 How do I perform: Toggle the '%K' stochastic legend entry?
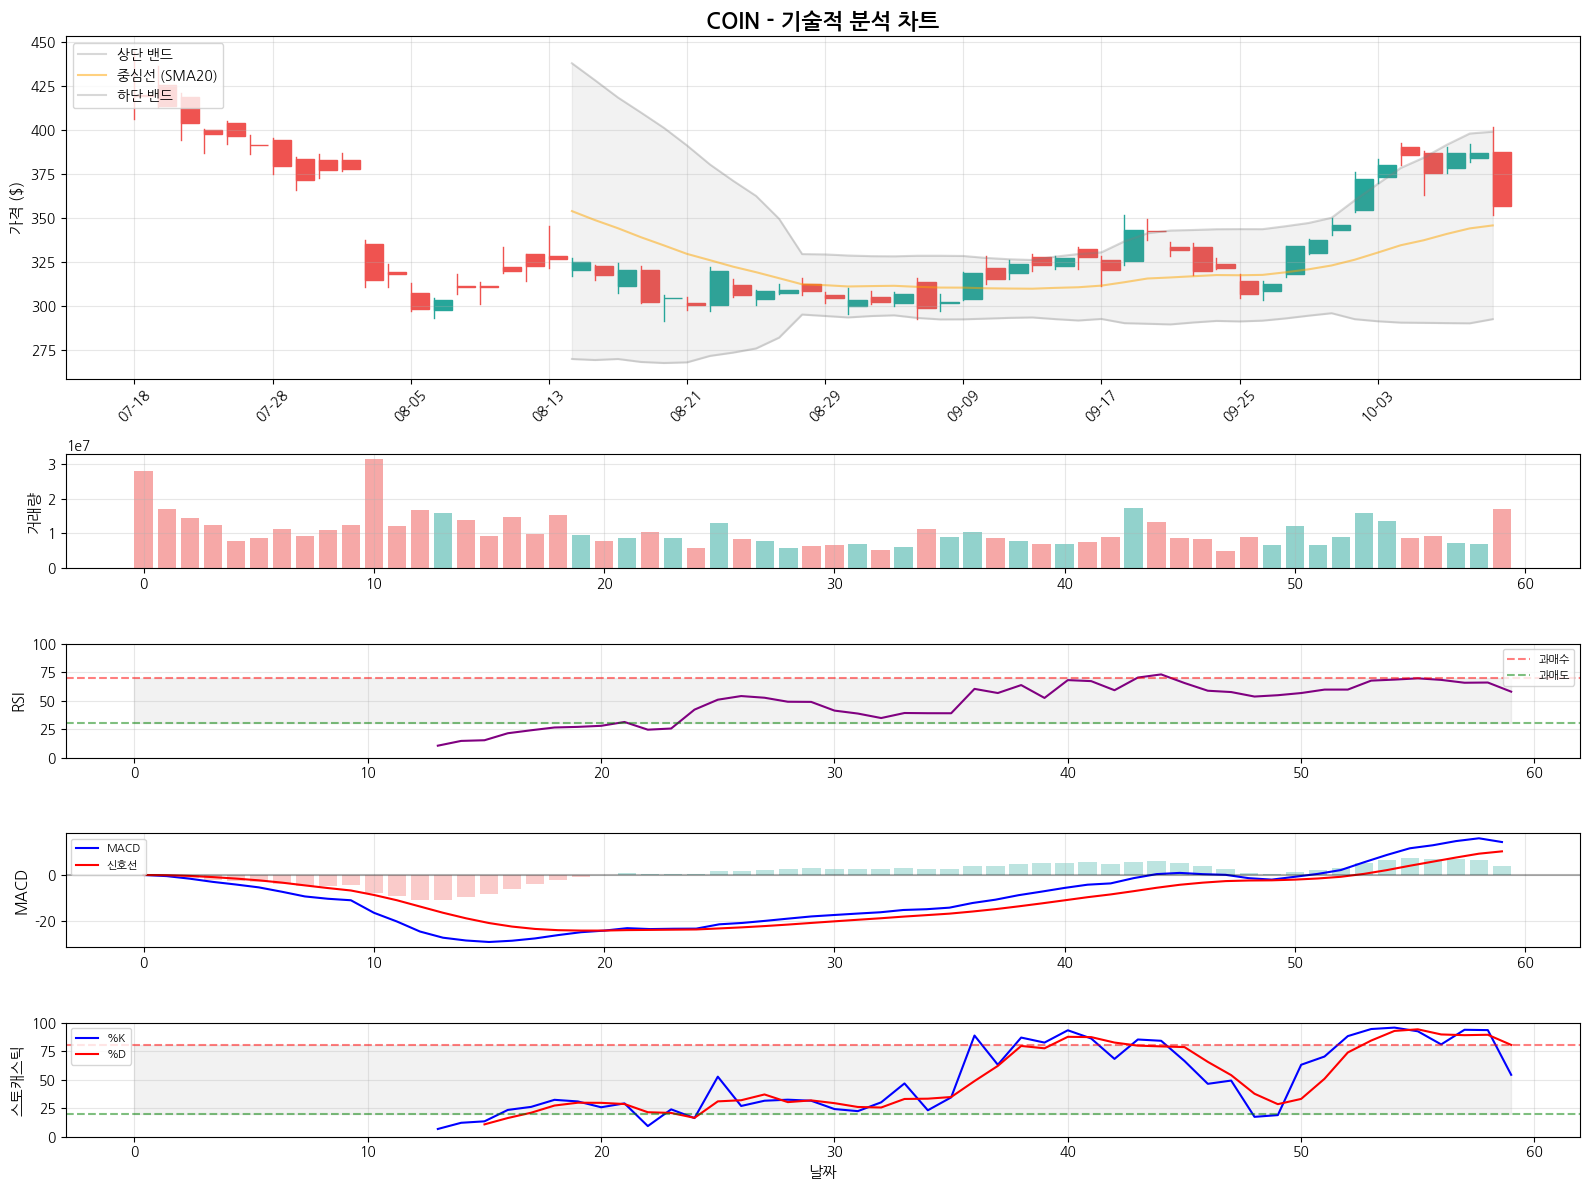116,1038
